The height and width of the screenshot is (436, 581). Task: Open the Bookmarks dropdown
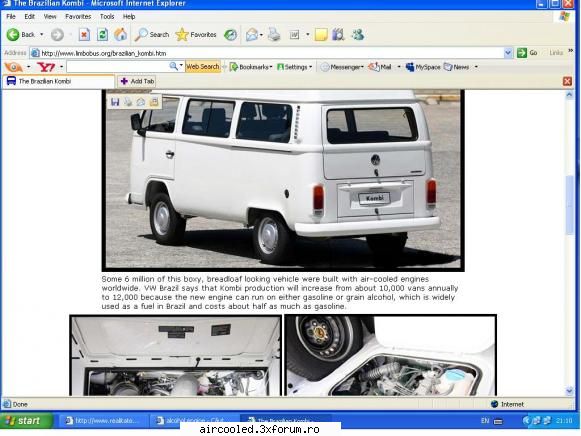click(251, 67)
